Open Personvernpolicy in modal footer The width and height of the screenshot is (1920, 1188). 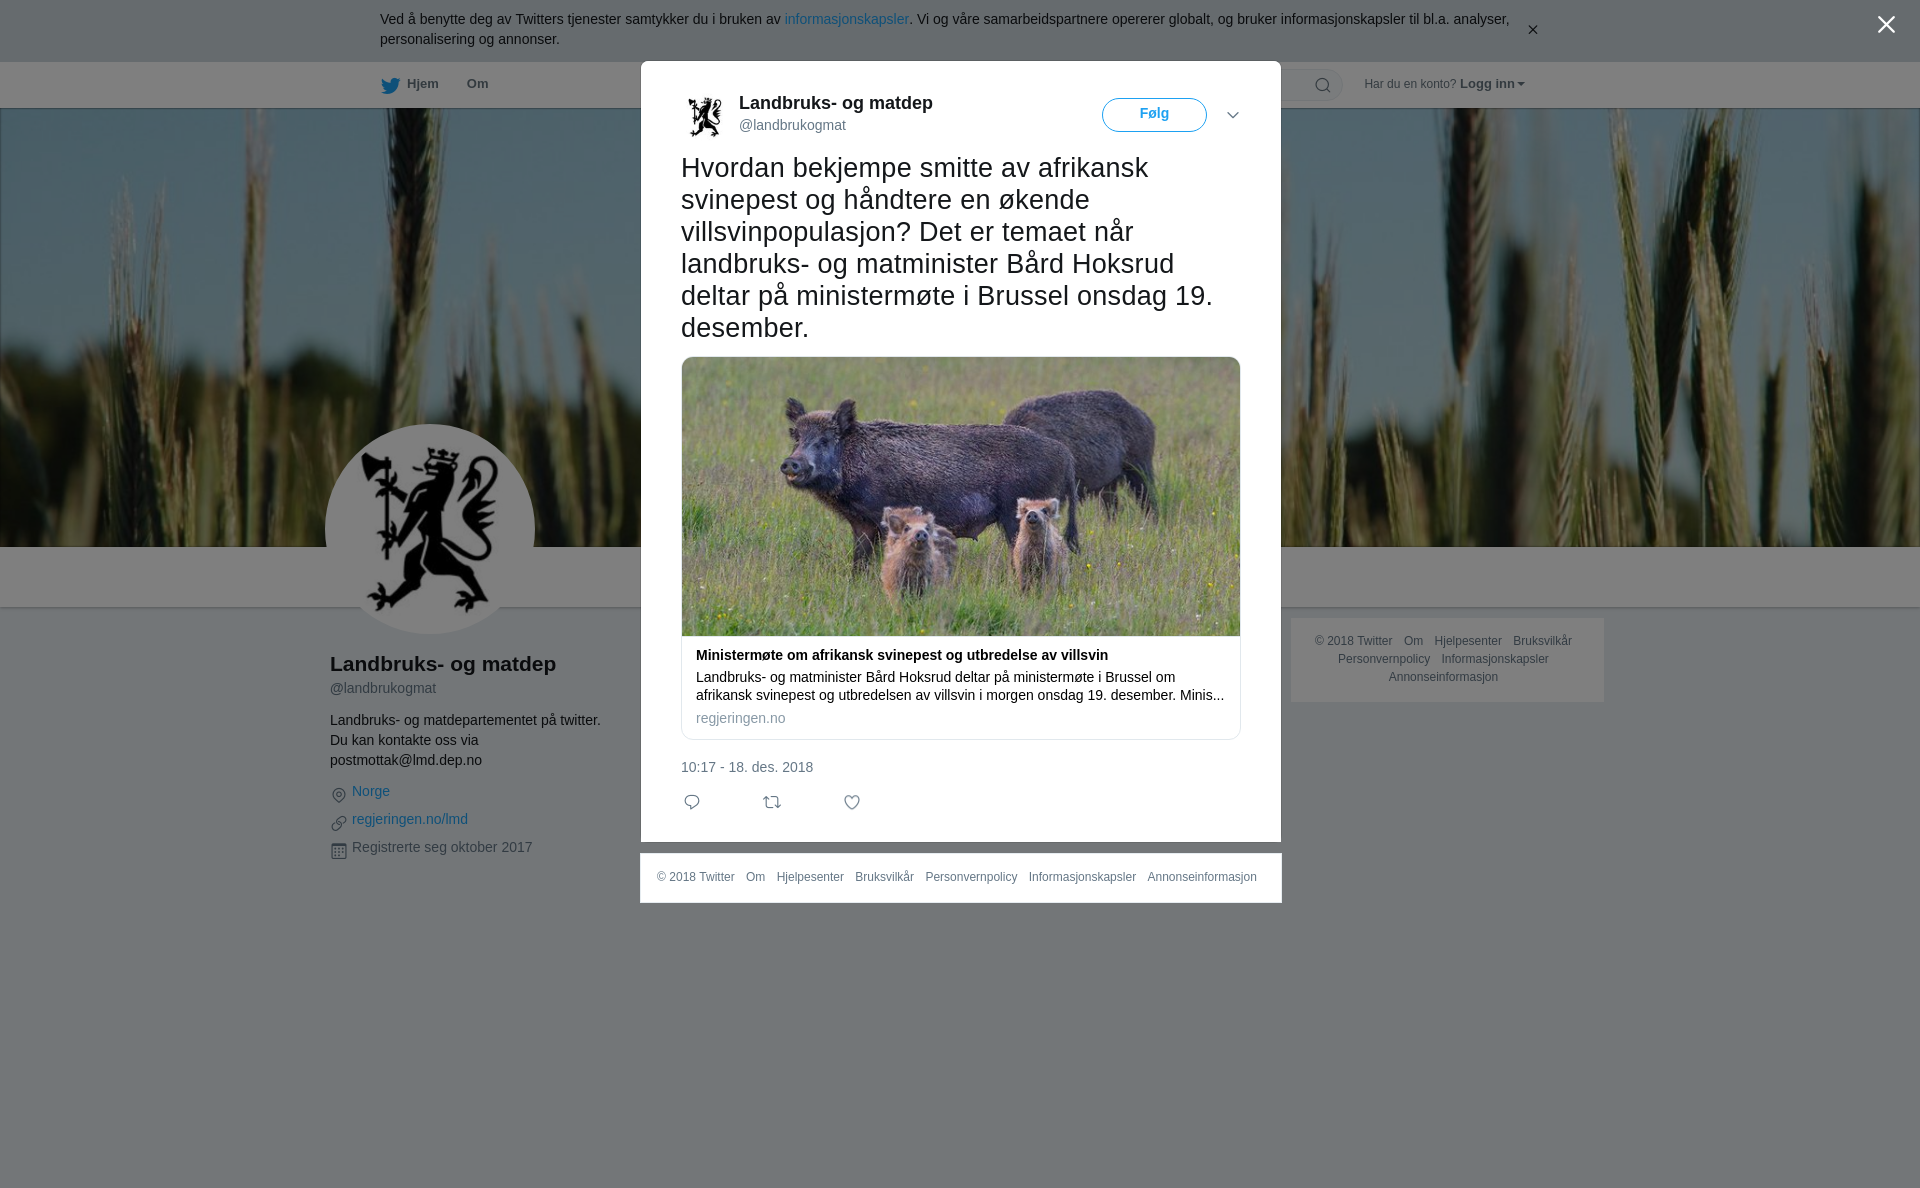(971, 877)
